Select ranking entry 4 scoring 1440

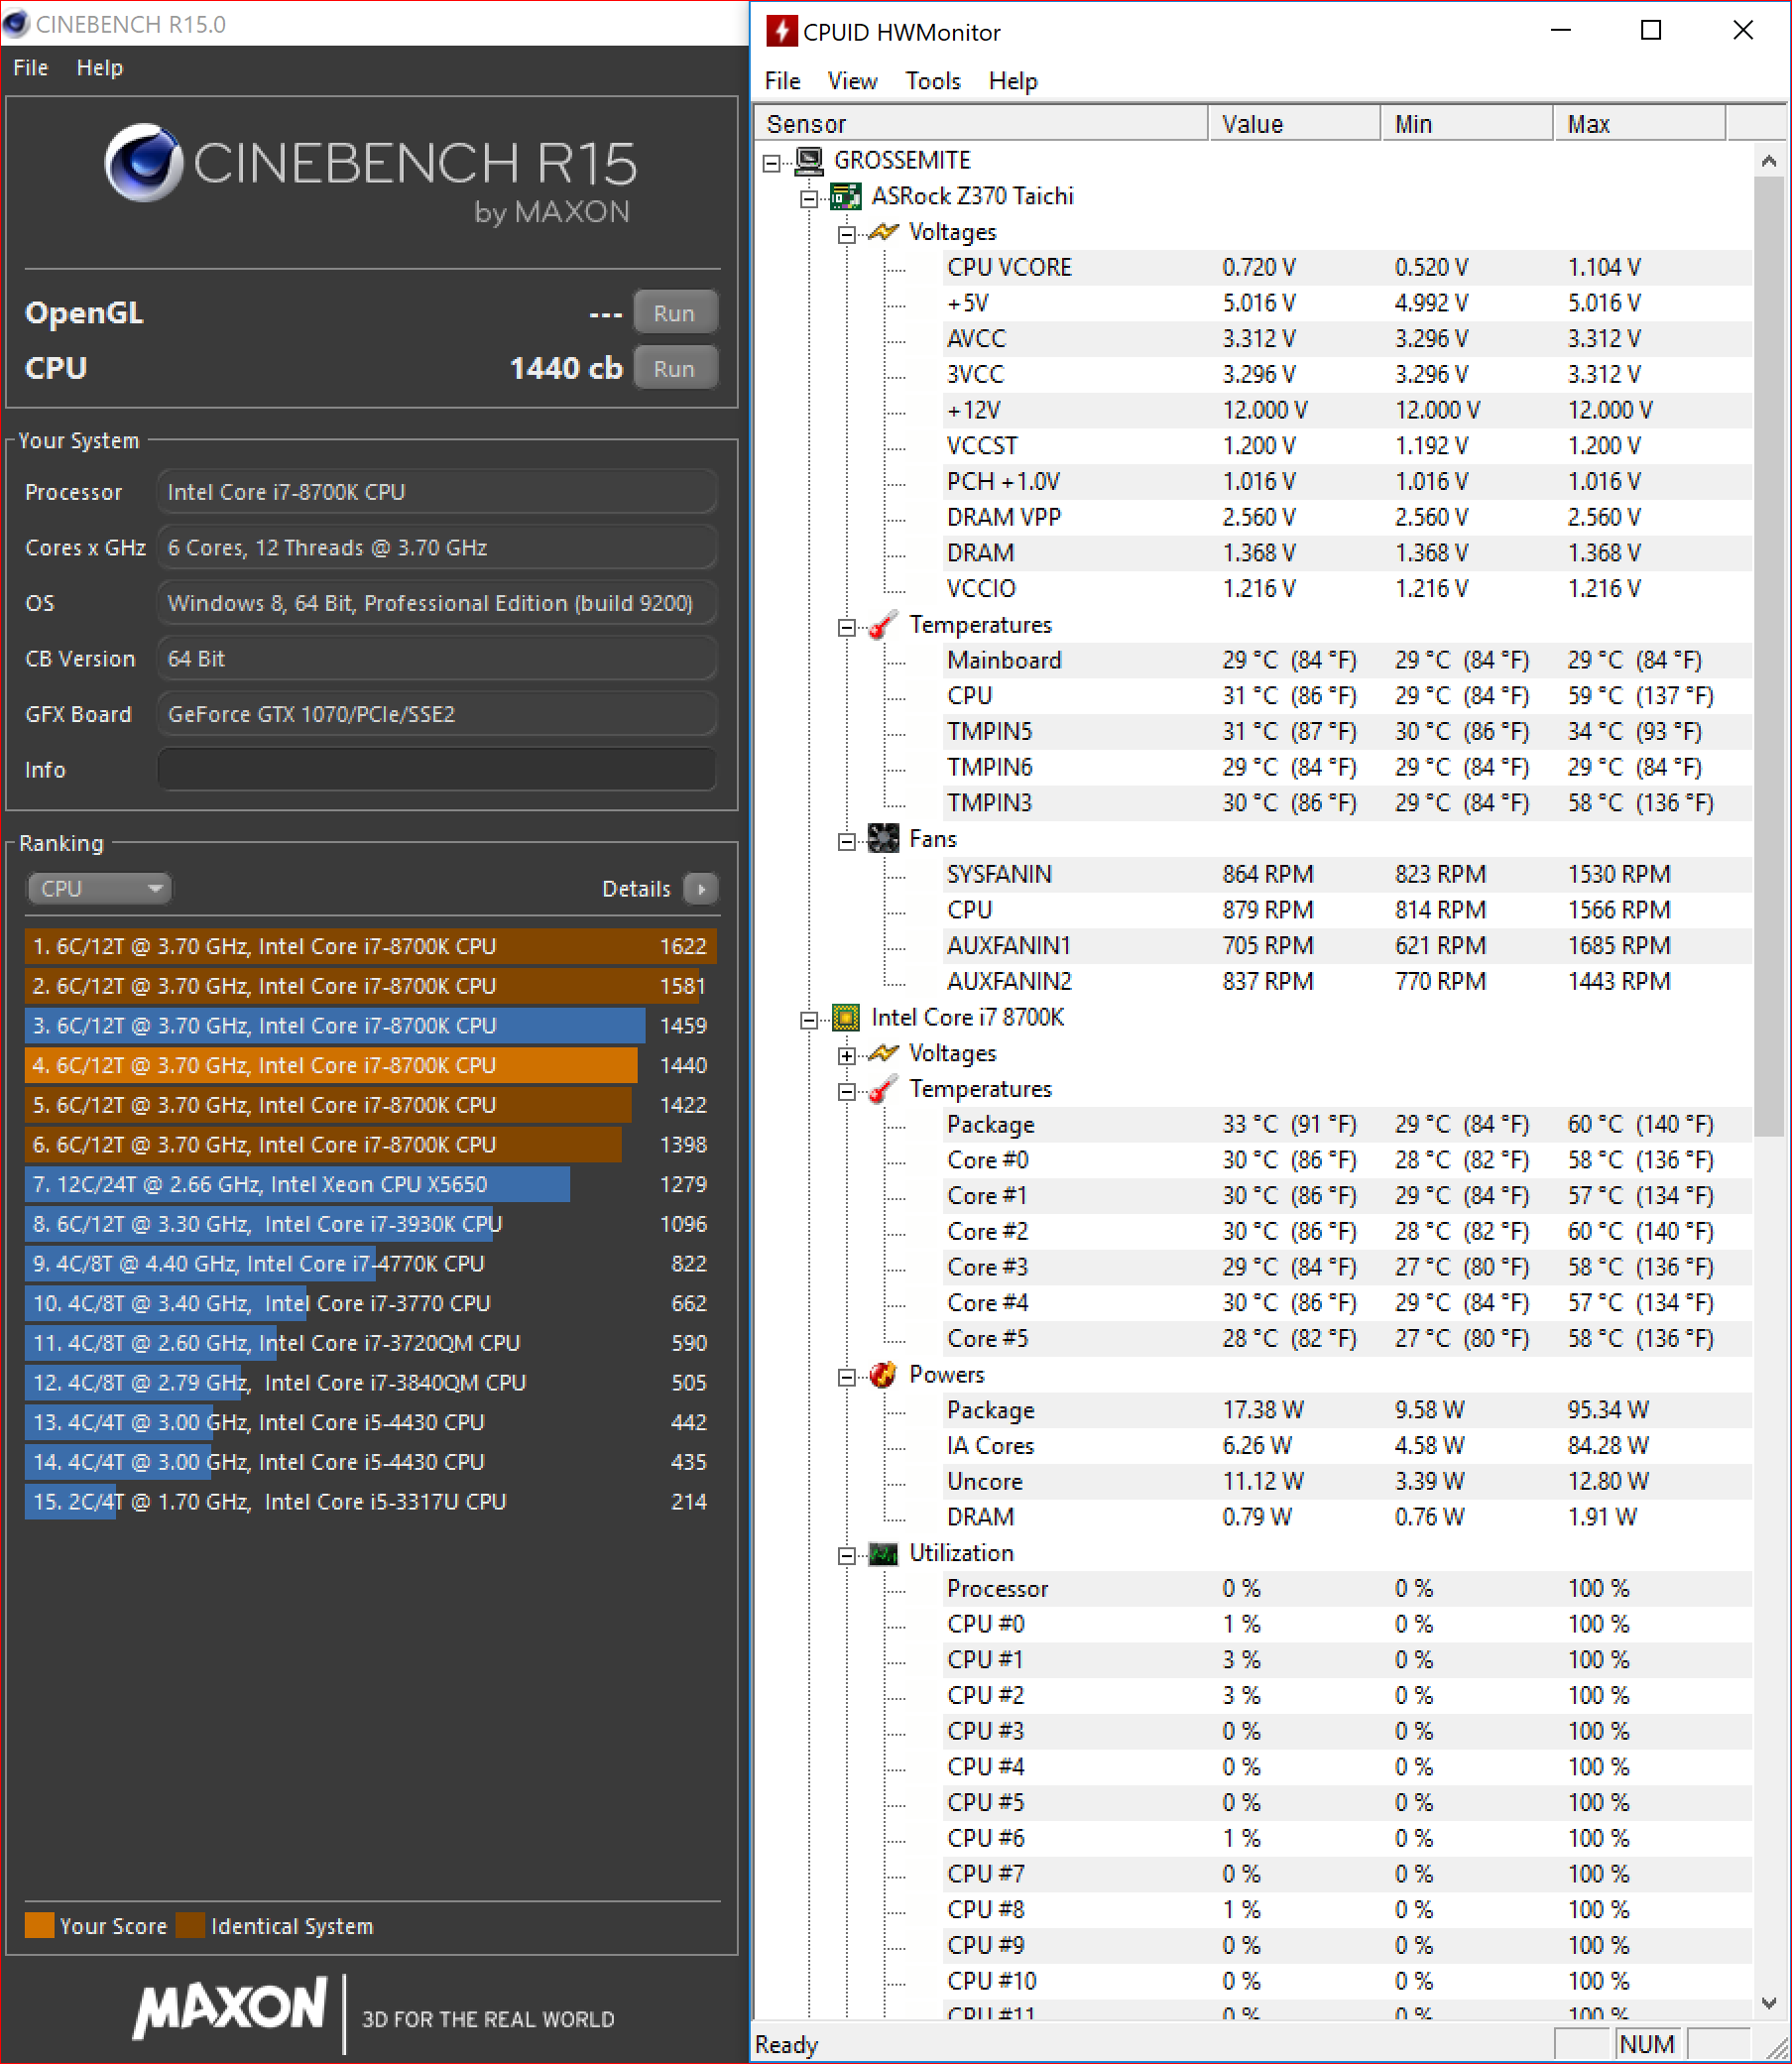[370, 1065]
